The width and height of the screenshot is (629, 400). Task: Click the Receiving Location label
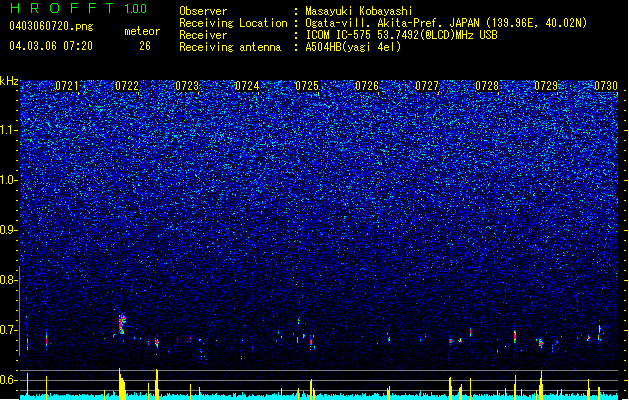pyautogui.click(x=233, y=23)
